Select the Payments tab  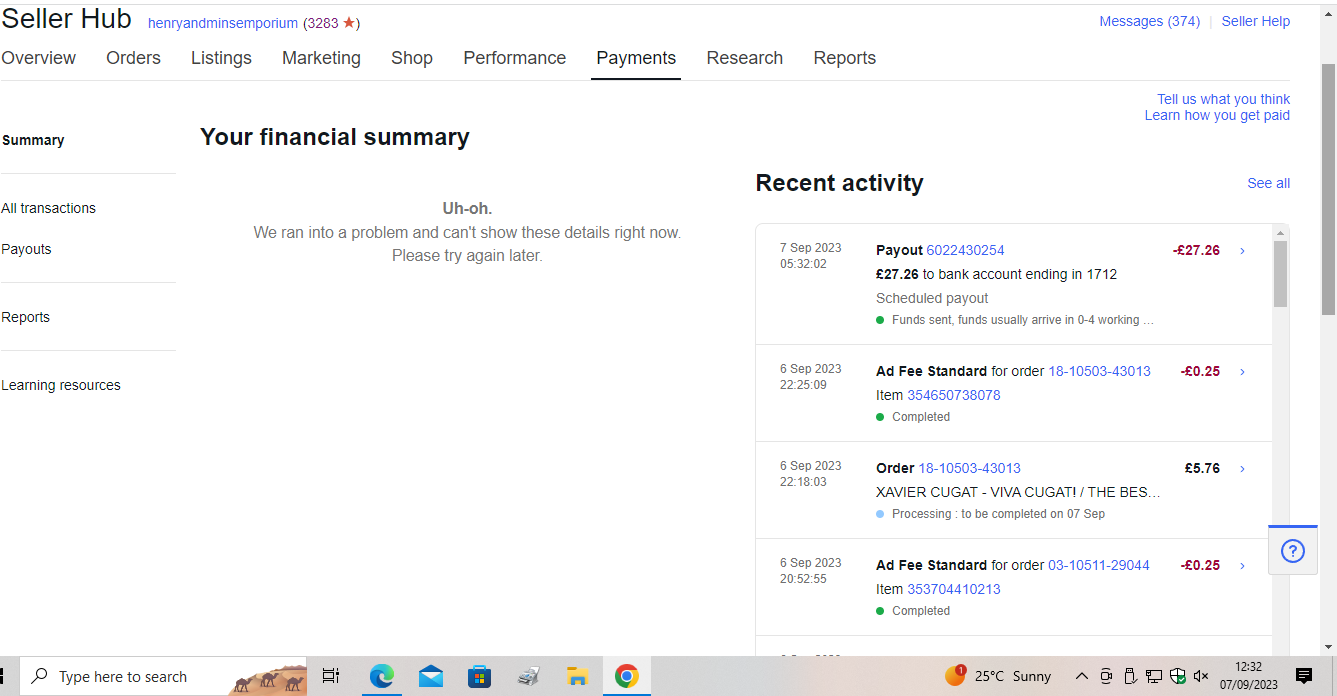(x=636, y=58)
